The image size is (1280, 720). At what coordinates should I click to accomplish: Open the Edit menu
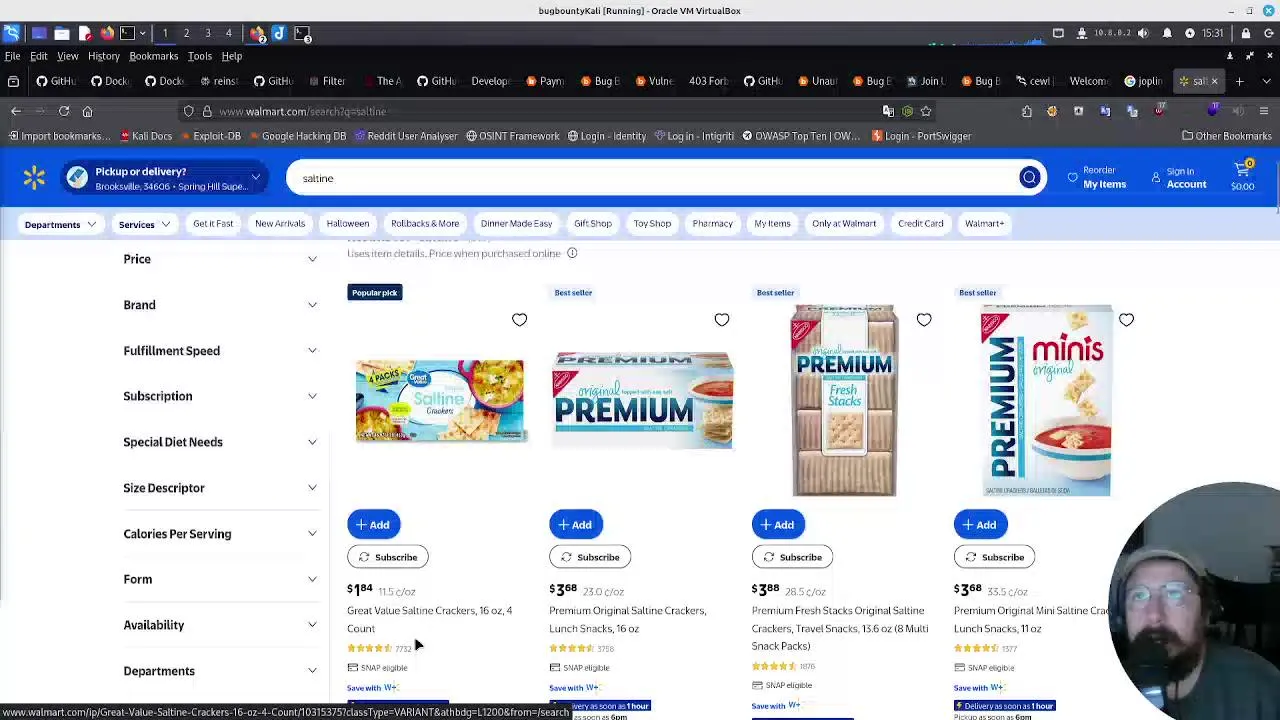click(x=39, y=56)
